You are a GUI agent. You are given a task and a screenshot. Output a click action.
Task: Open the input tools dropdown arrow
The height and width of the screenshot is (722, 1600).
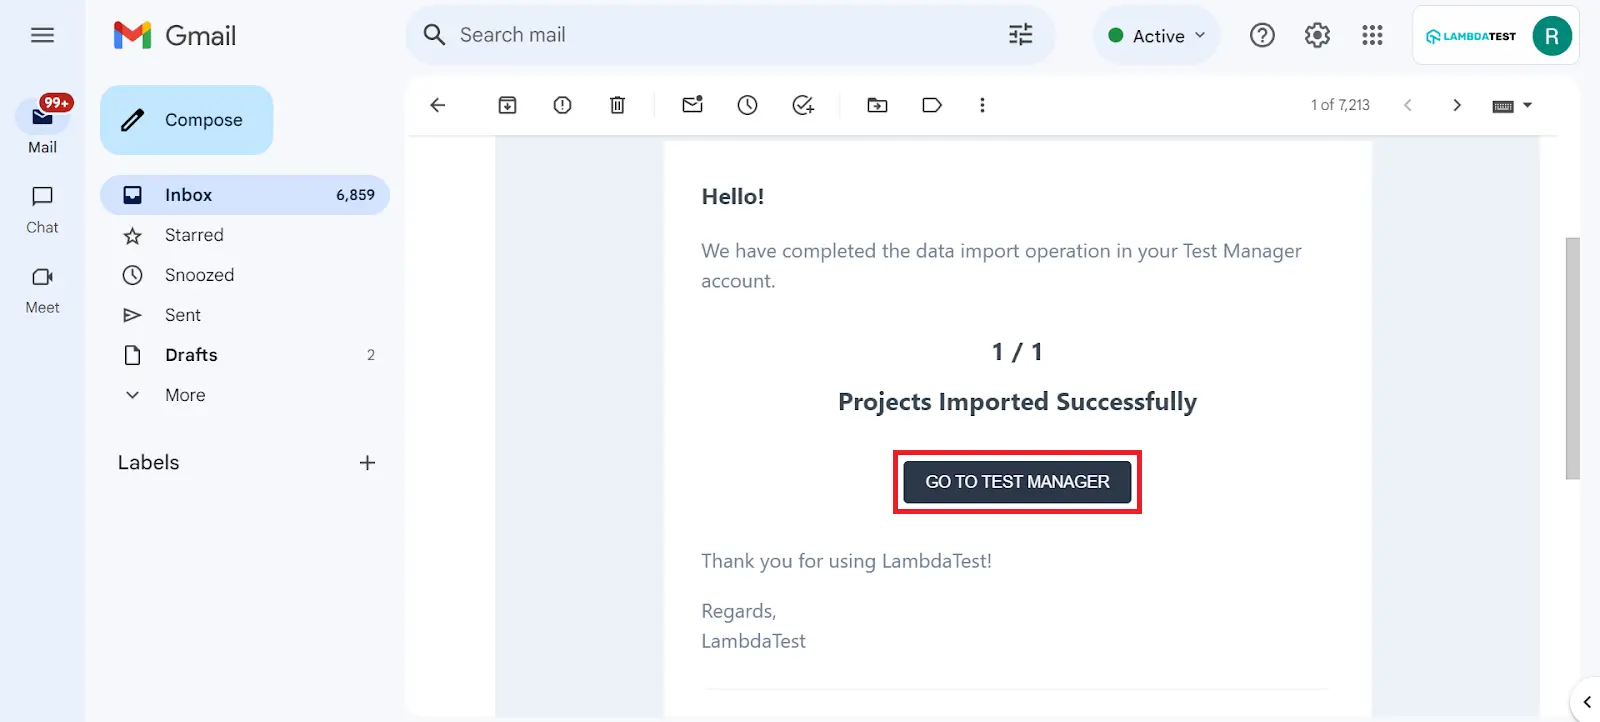click(1528, 105)
